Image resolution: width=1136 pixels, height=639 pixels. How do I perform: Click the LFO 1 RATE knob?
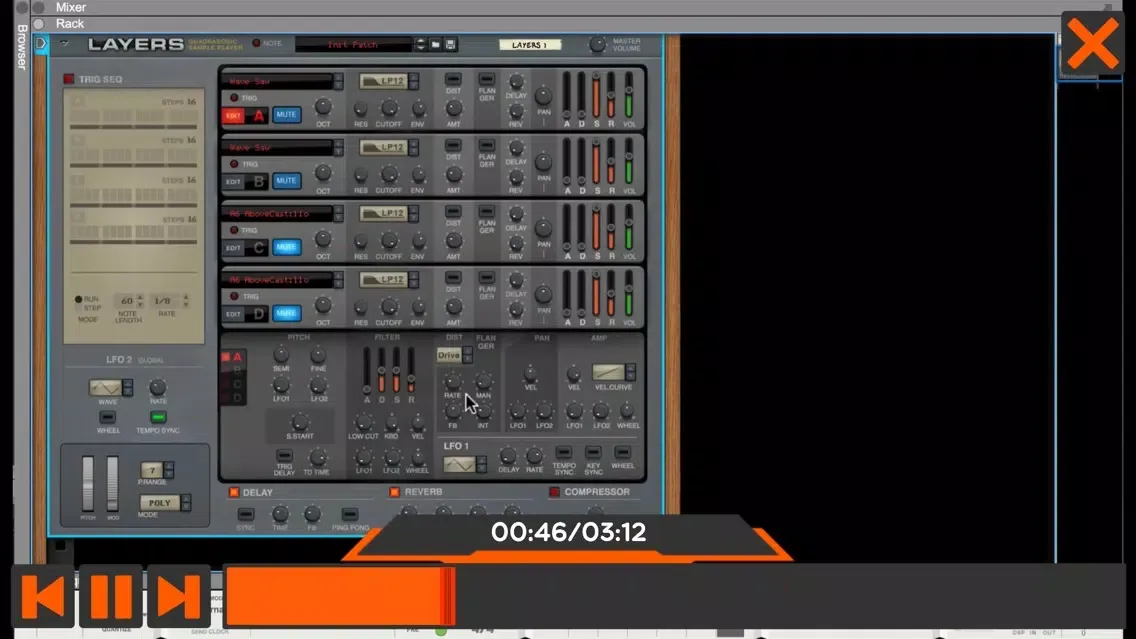click(534, 456)
